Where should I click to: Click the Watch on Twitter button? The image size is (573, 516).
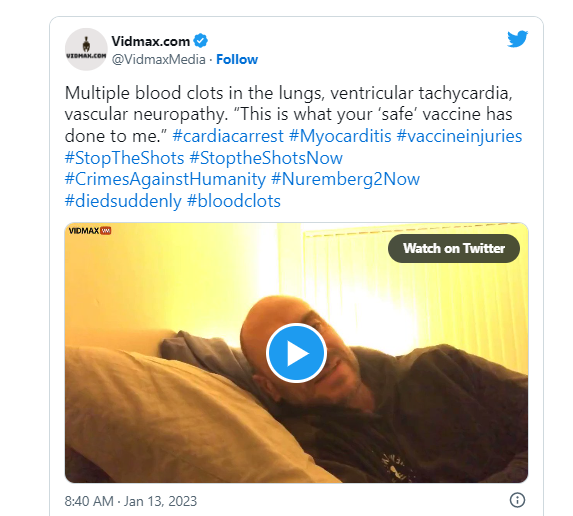454,248
